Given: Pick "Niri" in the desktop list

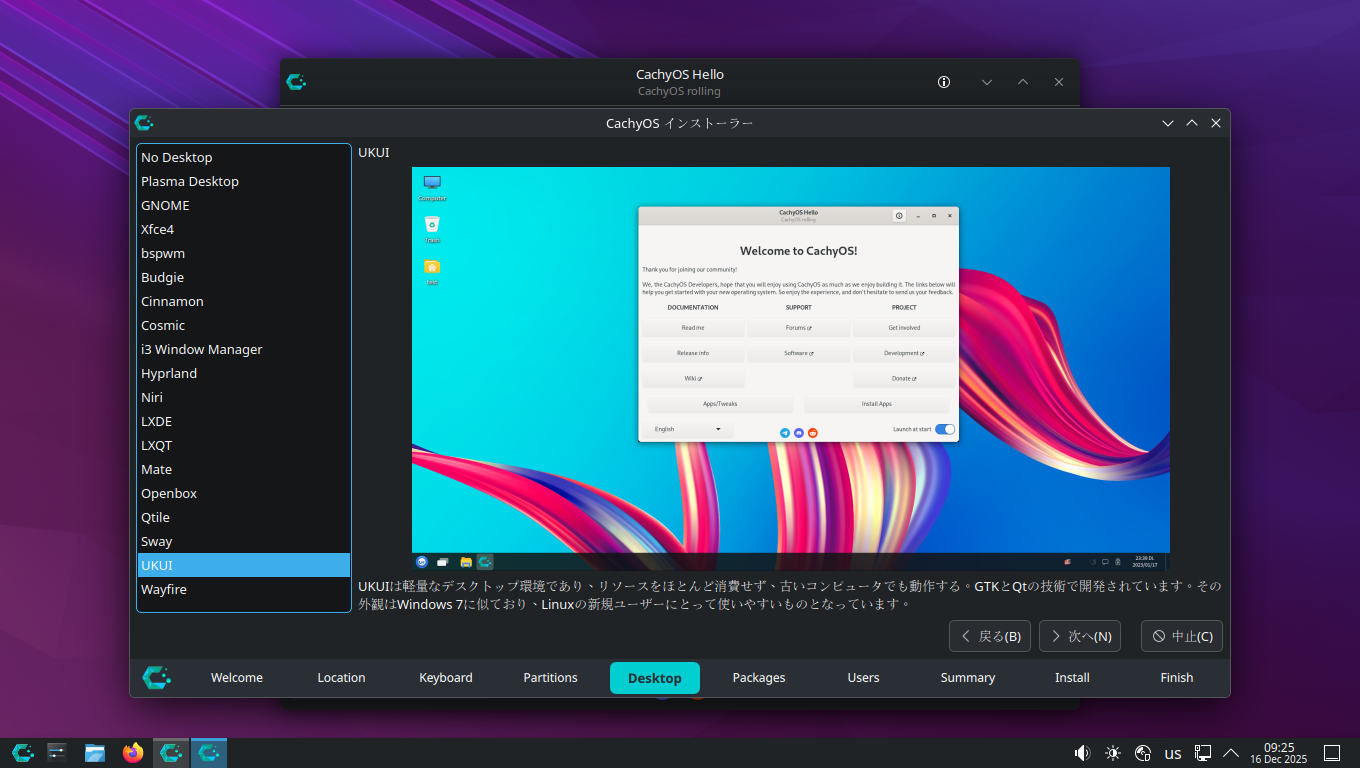Looking at the screenshot, I should 244,397.
